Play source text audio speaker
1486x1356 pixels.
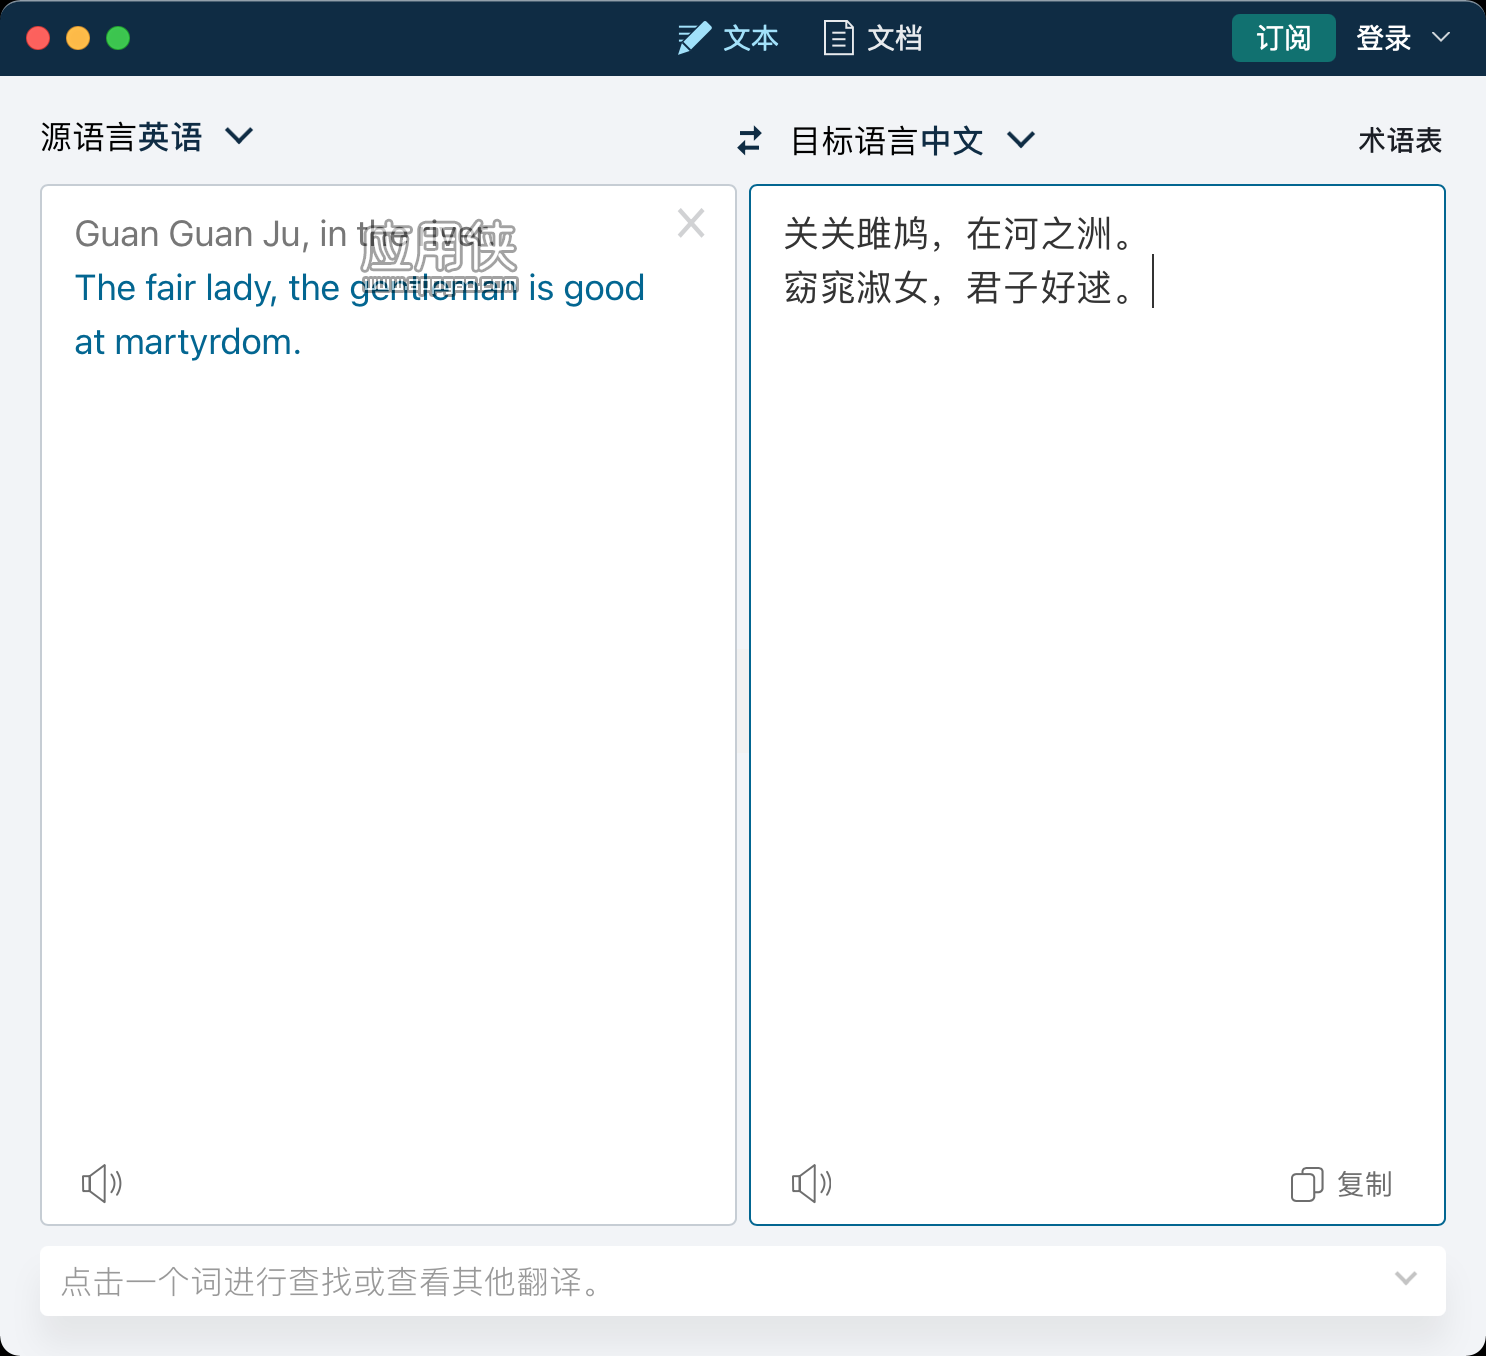tap(101, 1183)
